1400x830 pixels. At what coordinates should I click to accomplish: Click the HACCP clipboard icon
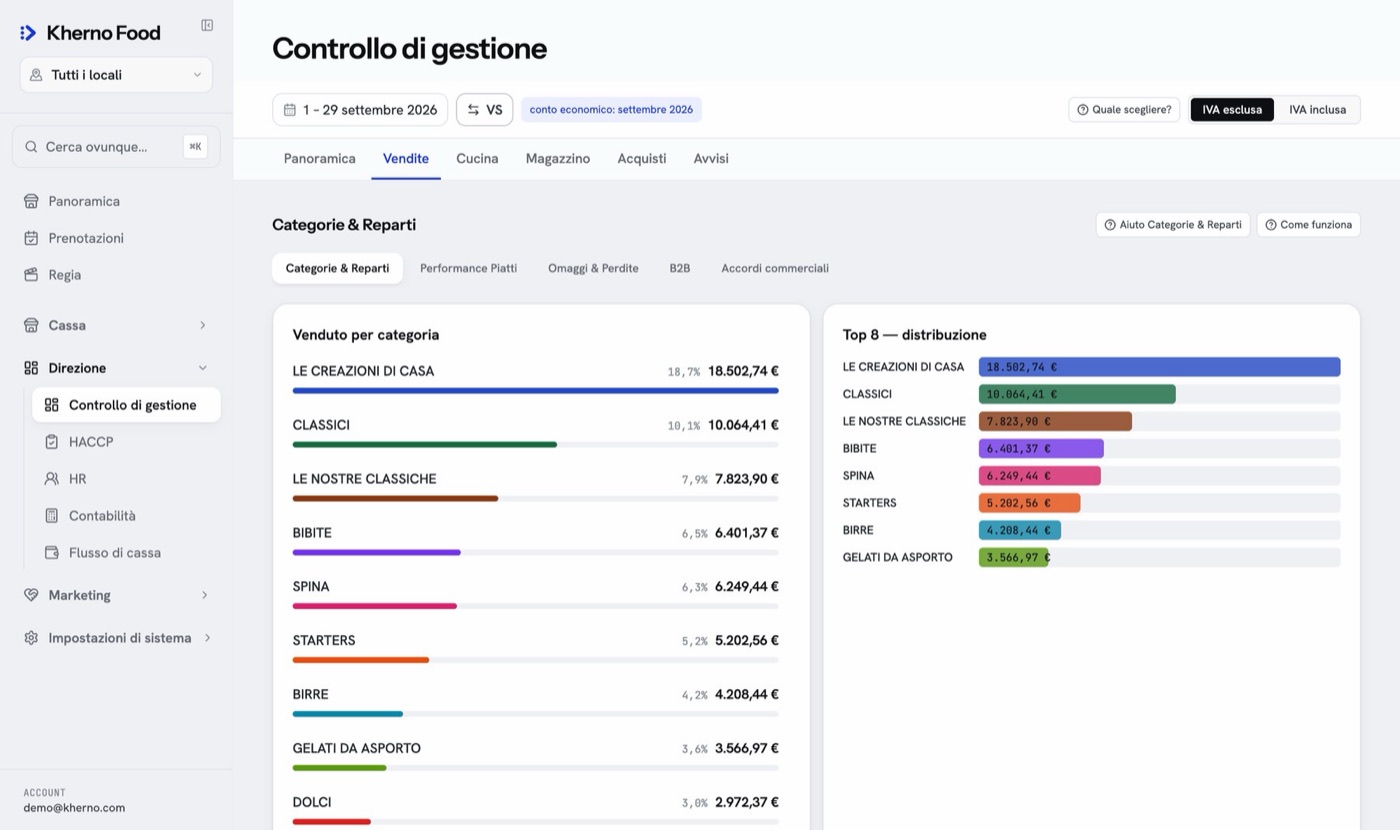click(x=52, y=442)
